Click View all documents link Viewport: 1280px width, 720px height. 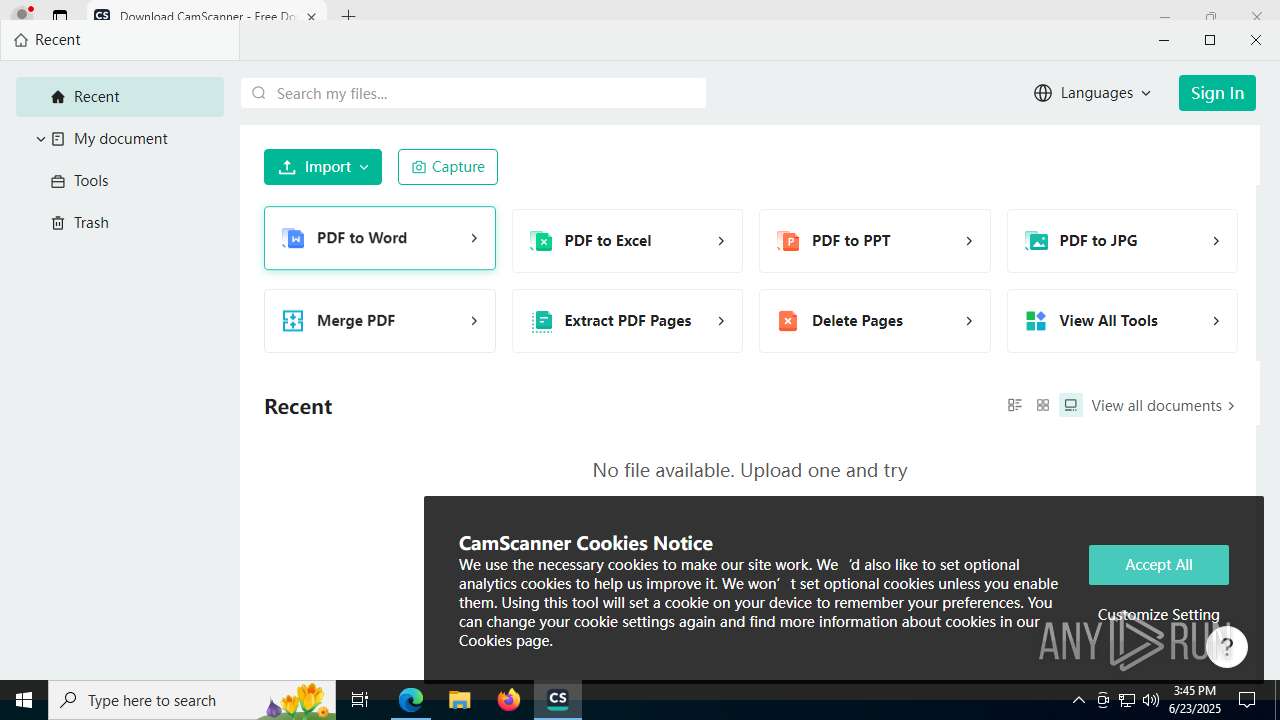click(1163, 406)
